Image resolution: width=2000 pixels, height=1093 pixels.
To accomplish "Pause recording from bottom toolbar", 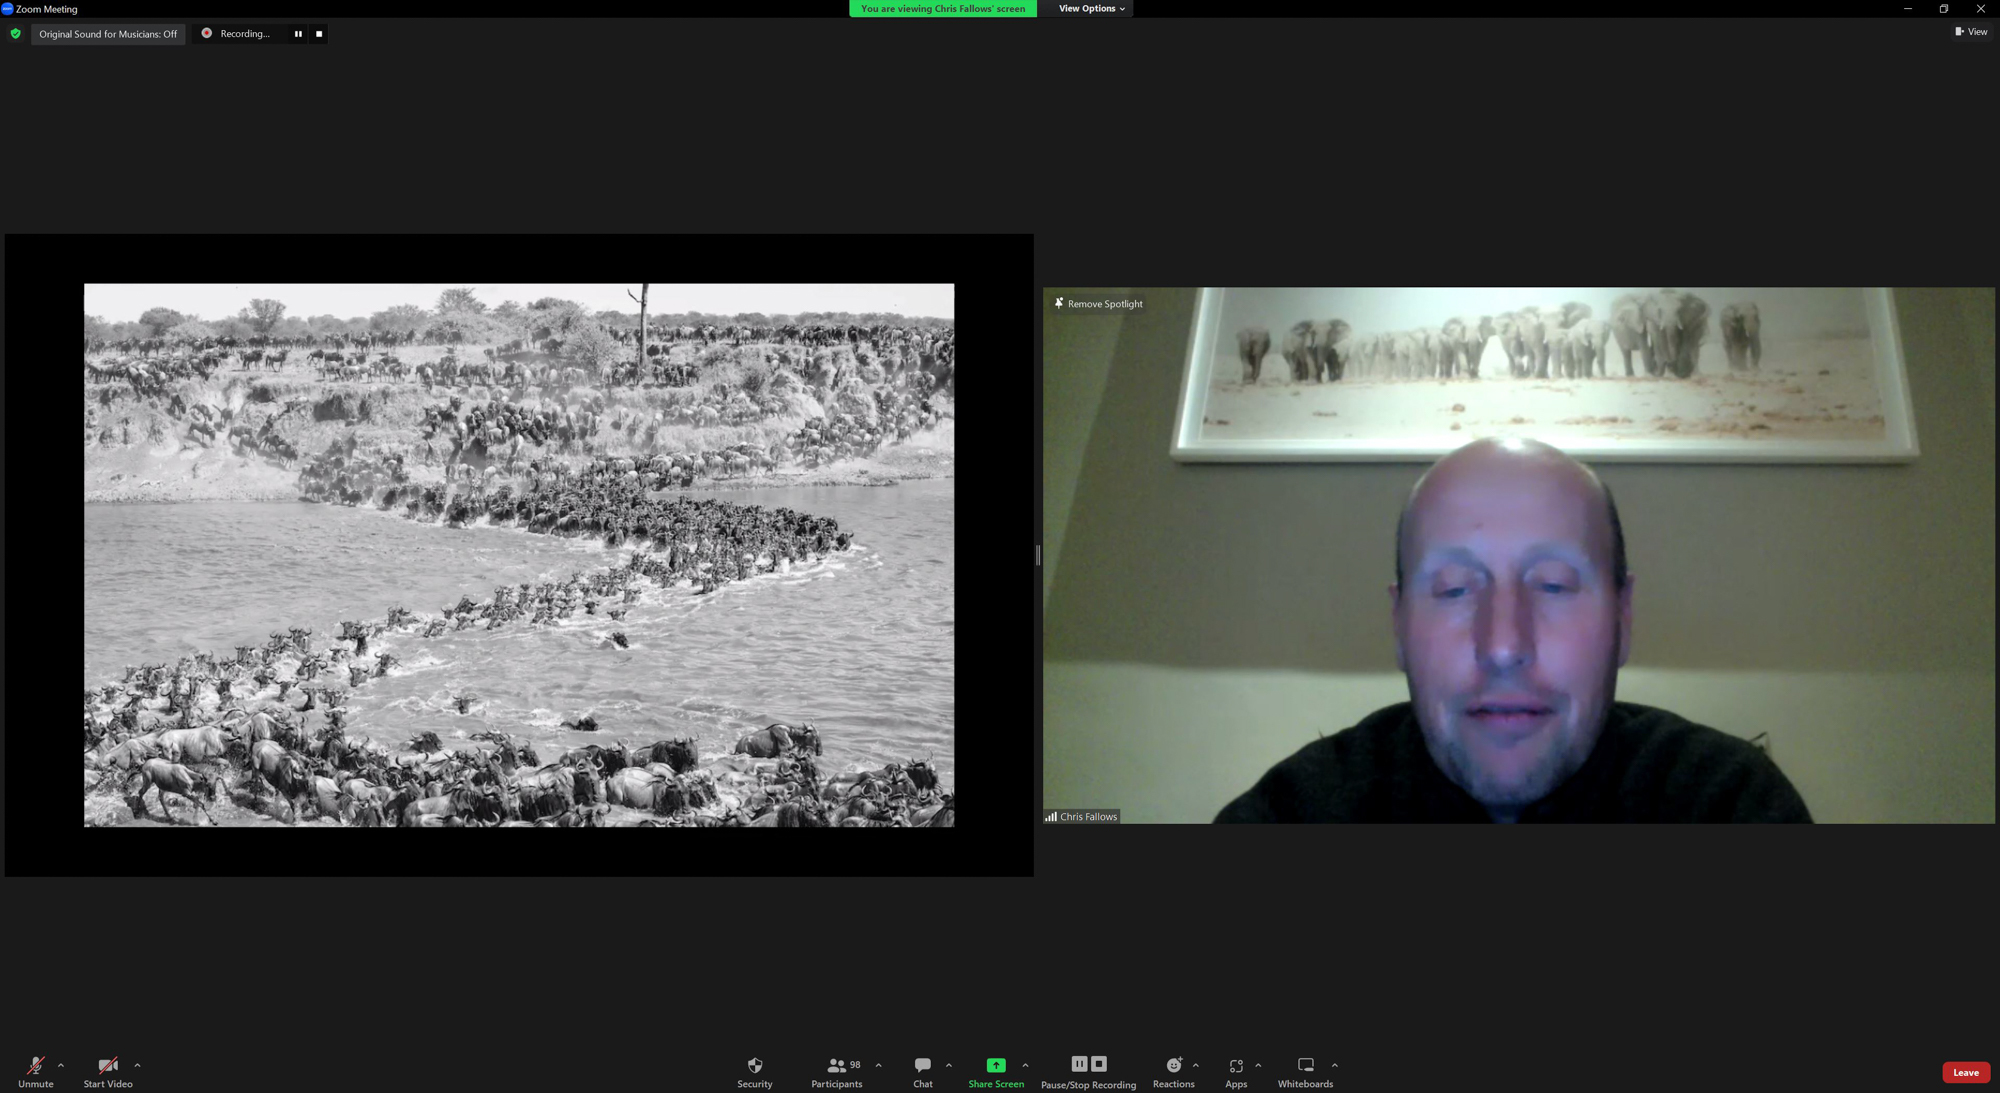I will (x=1079, y=1064).
